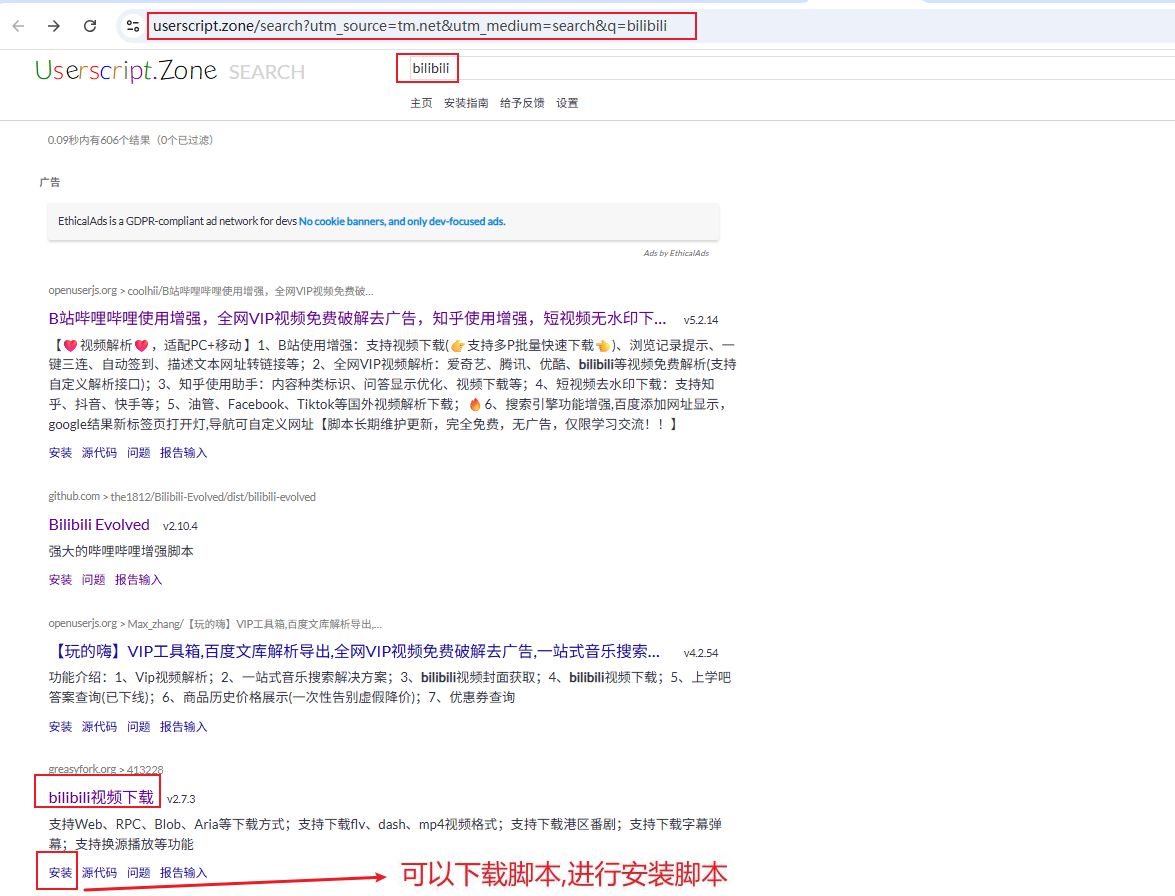Open the 【玩的嗨】VIP工具箱 result title

click(354, 651)
